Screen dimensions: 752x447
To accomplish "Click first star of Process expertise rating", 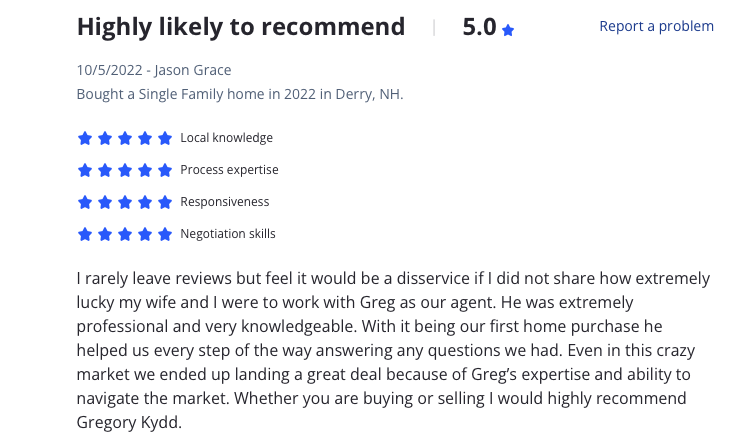I will 85,170.
